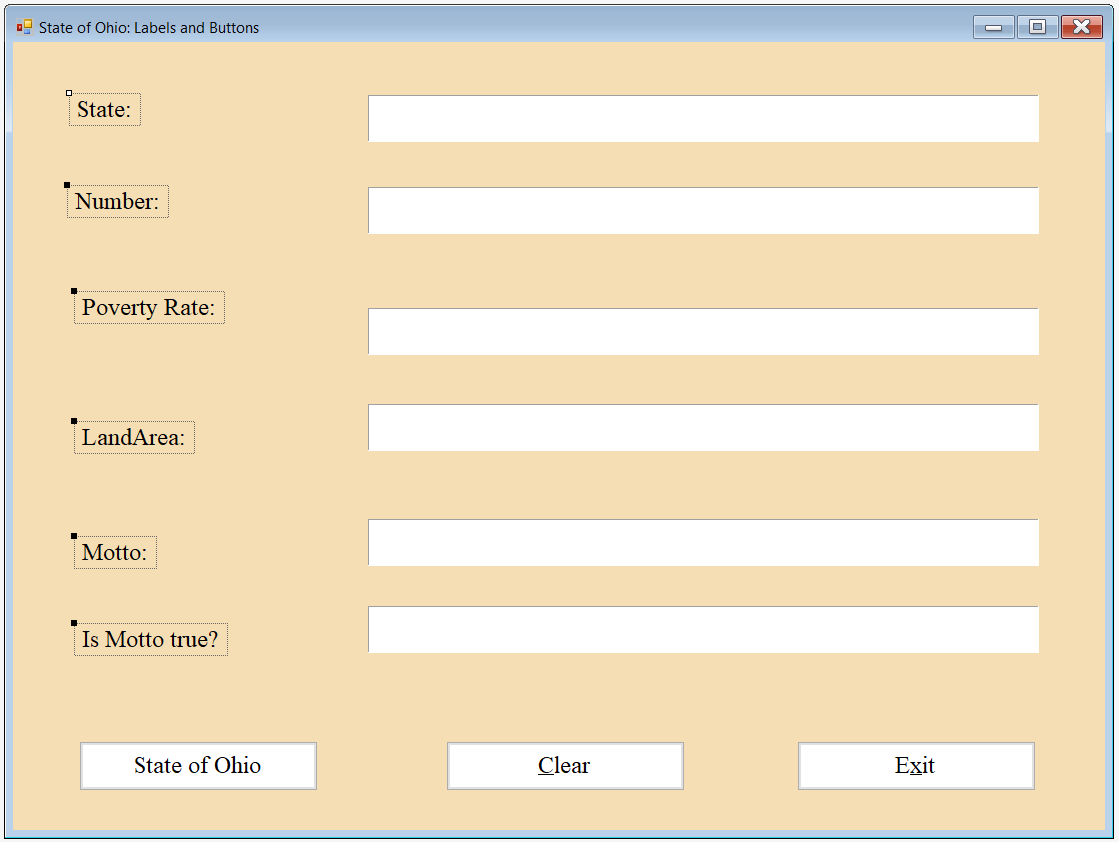Viewport: 1119px width, 842px height.
Task: Click the Is Motto true? label
Action: [x=151, y=640]
